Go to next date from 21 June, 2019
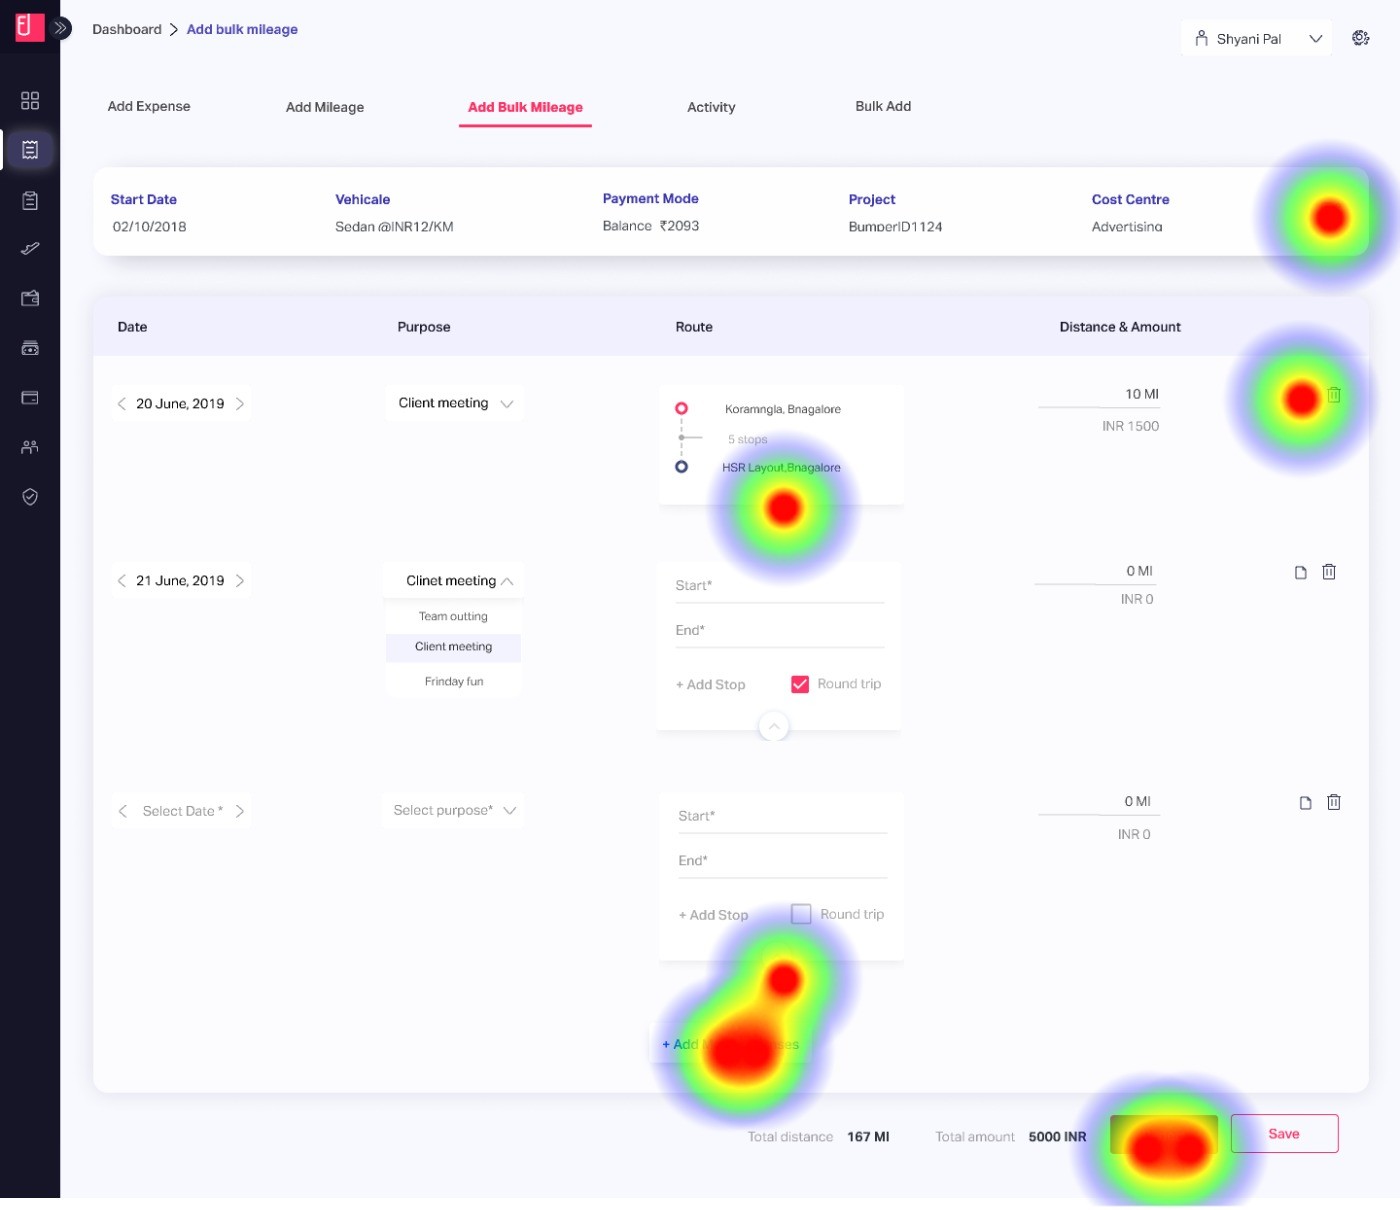This screenshot has width=1400, height=1210. coord(240,581)
